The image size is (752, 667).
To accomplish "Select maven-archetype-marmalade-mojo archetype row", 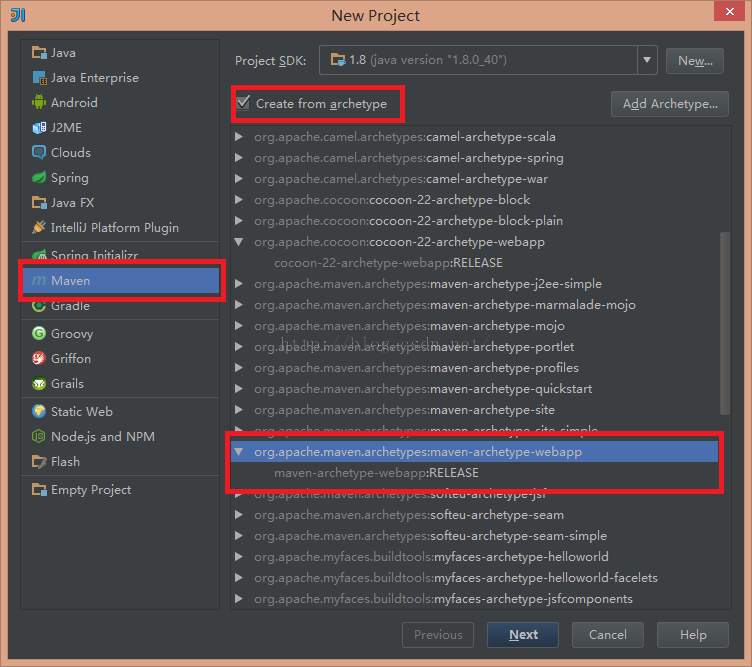I will 474,305.
